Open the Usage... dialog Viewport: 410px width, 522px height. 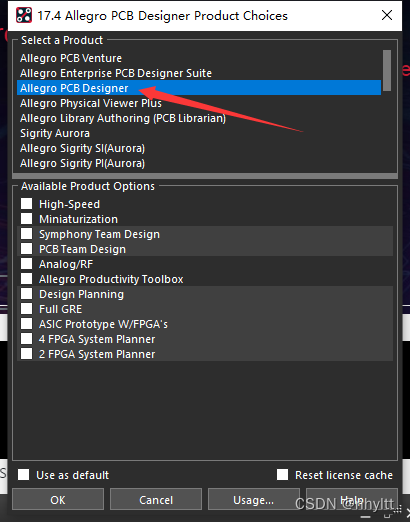coord(254,499)
